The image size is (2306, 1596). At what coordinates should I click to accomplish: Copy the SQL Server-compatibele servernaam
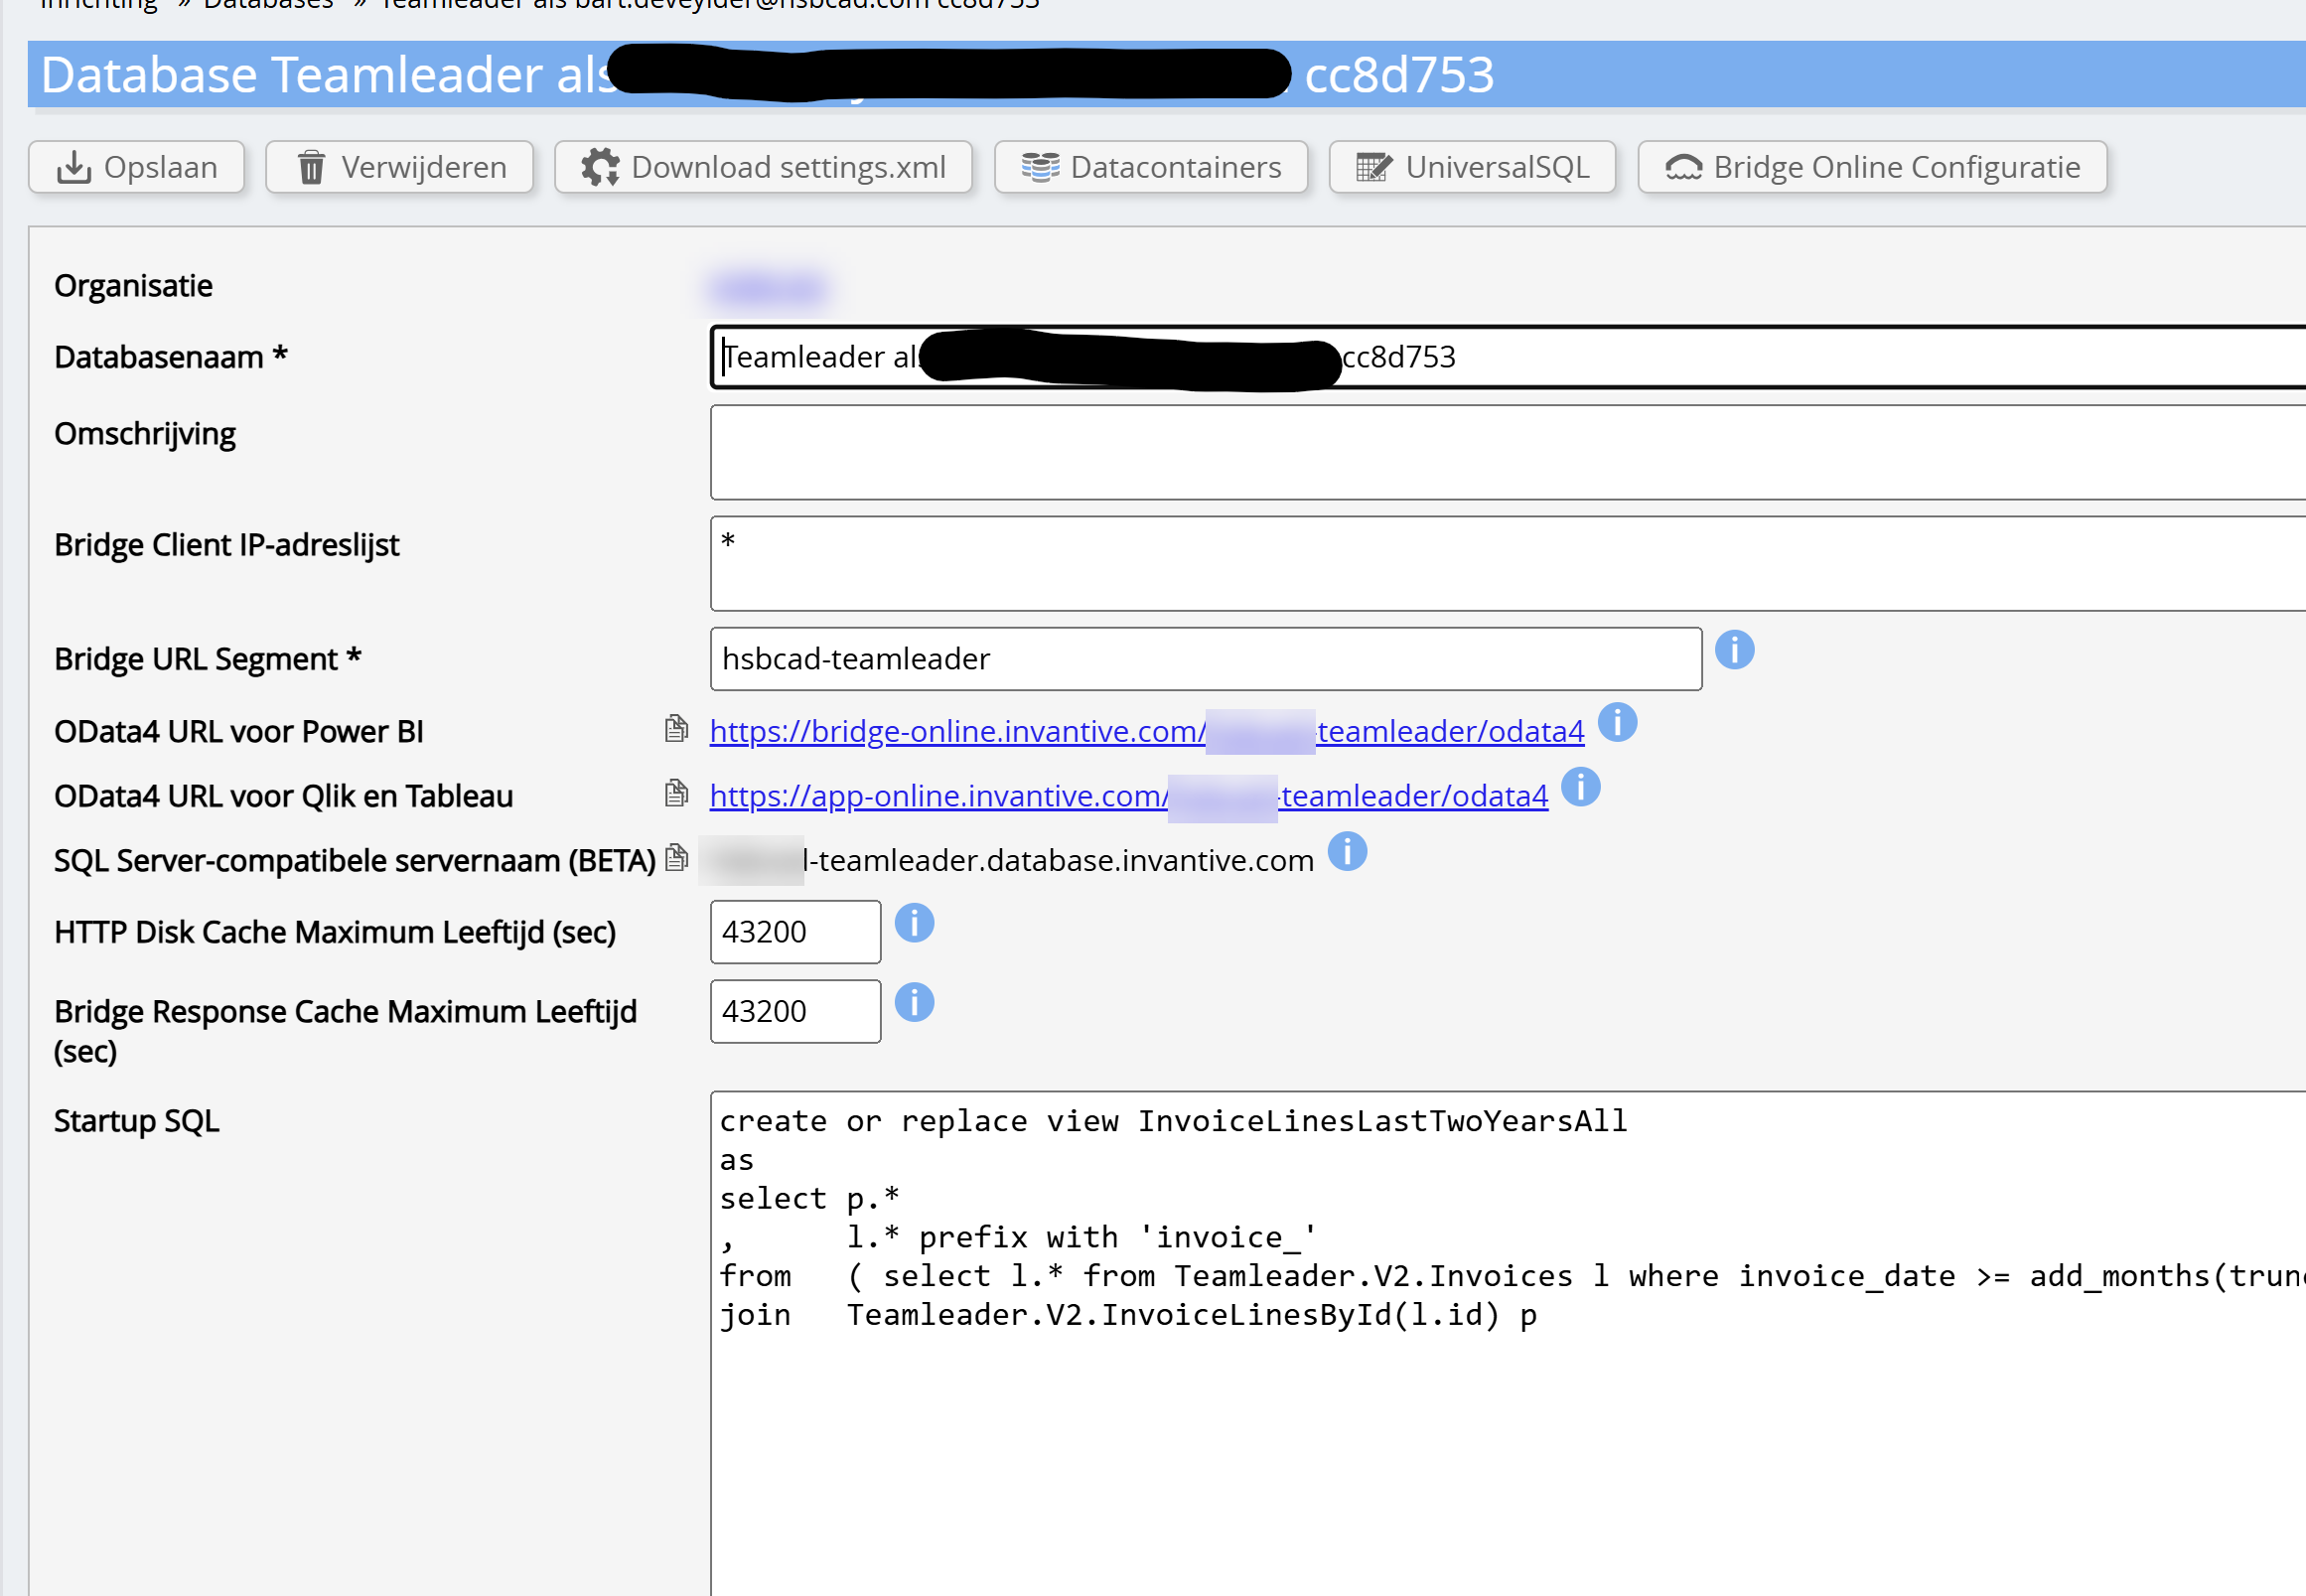[676, 858]
